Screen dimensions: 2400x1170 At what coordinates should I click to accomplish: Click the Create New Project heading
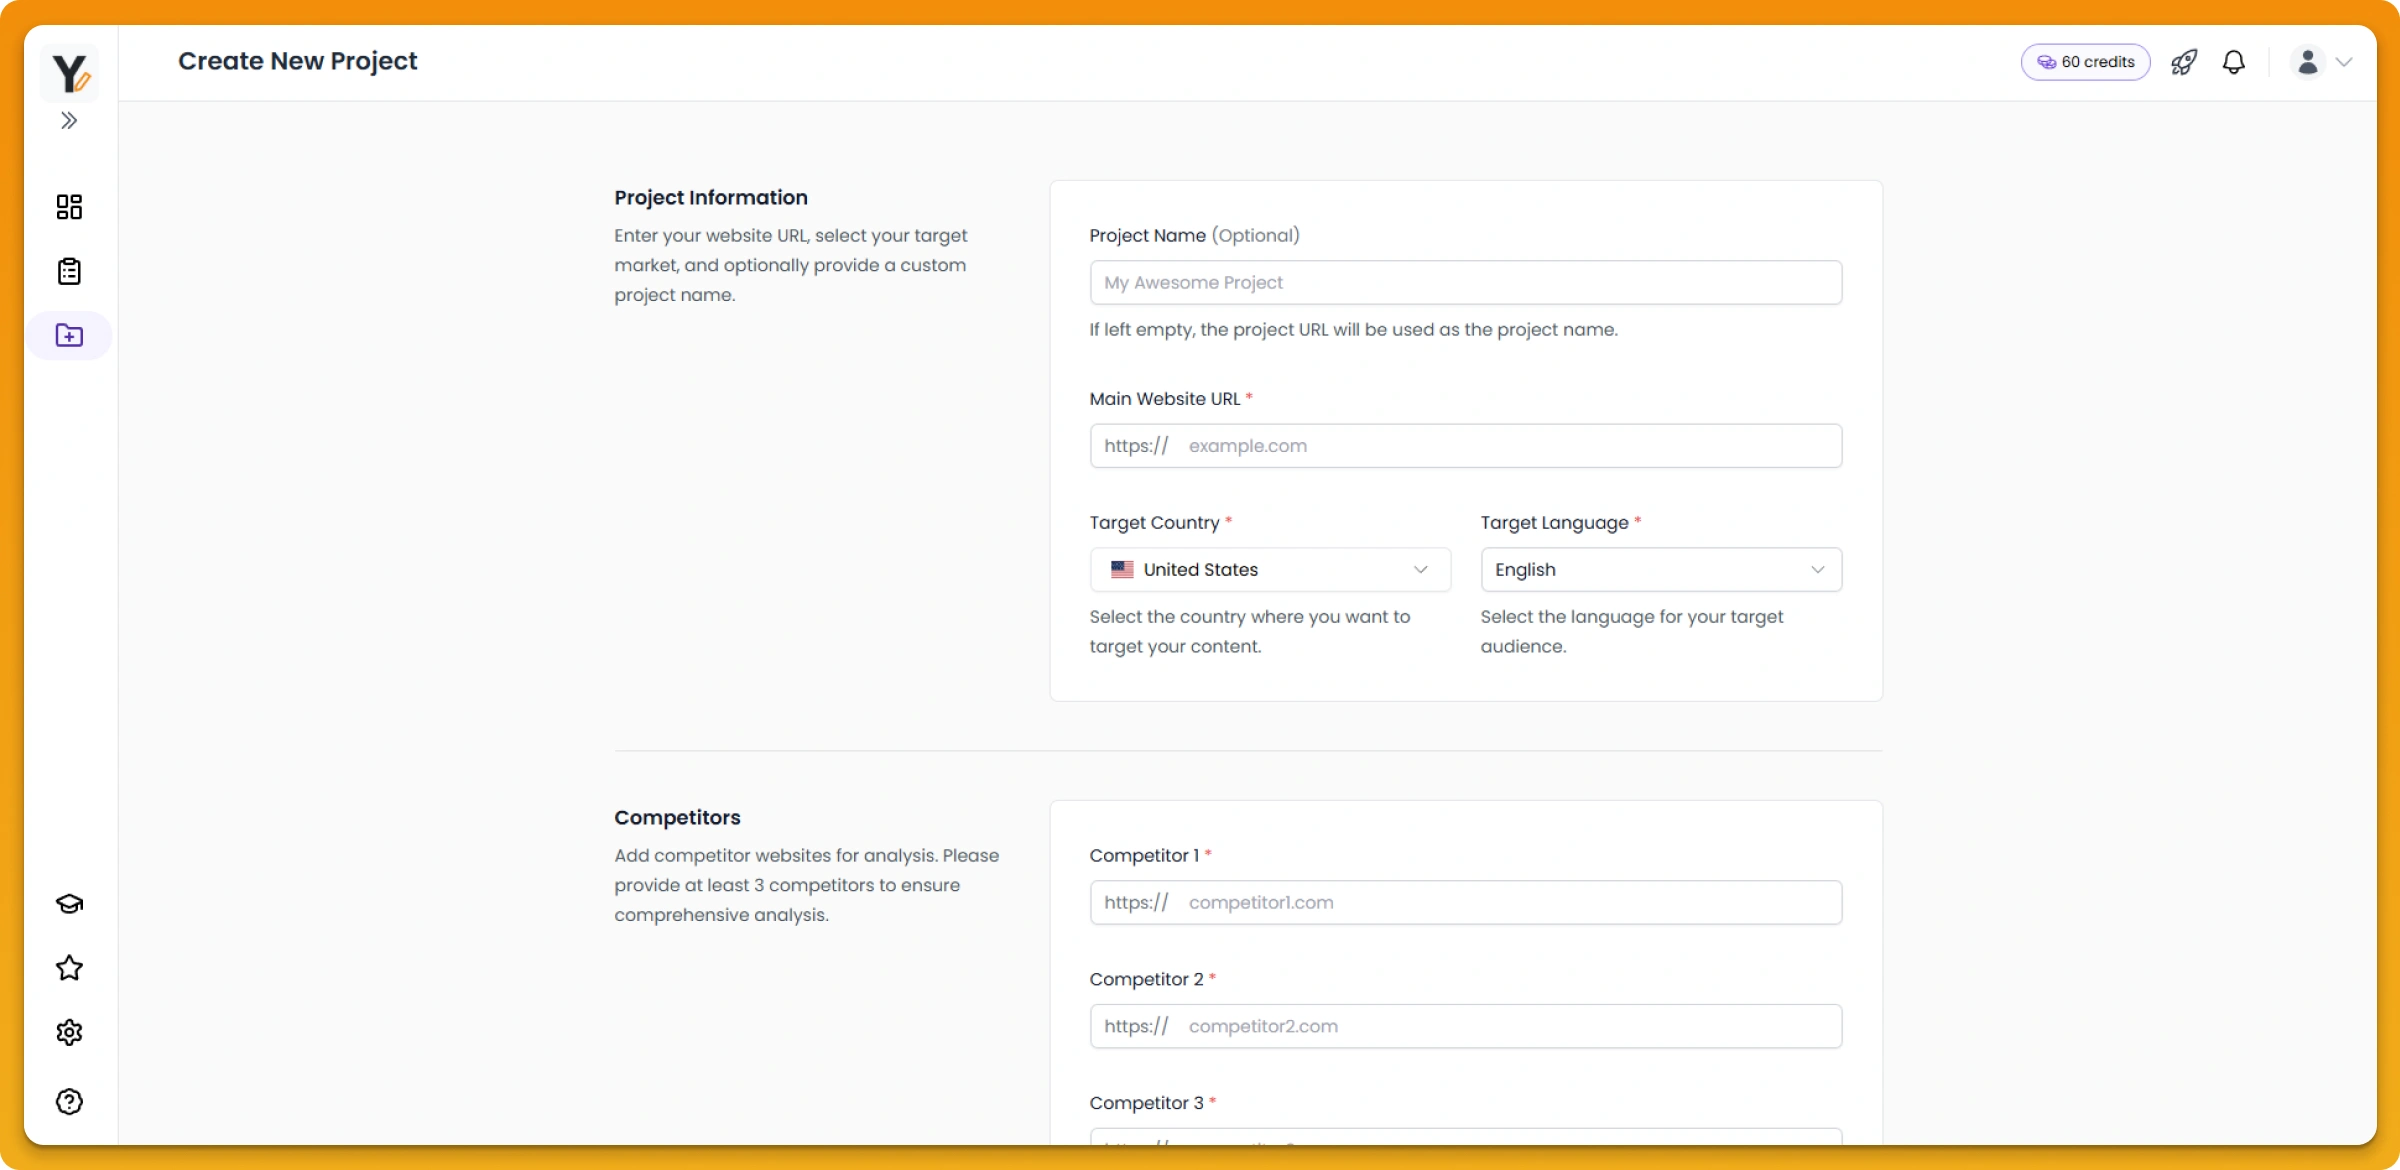(298, 61)
